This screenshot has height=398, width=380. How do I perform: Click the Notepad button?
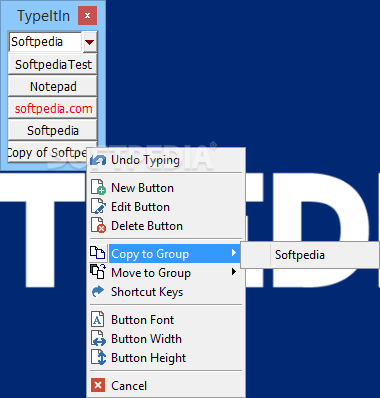53,86
